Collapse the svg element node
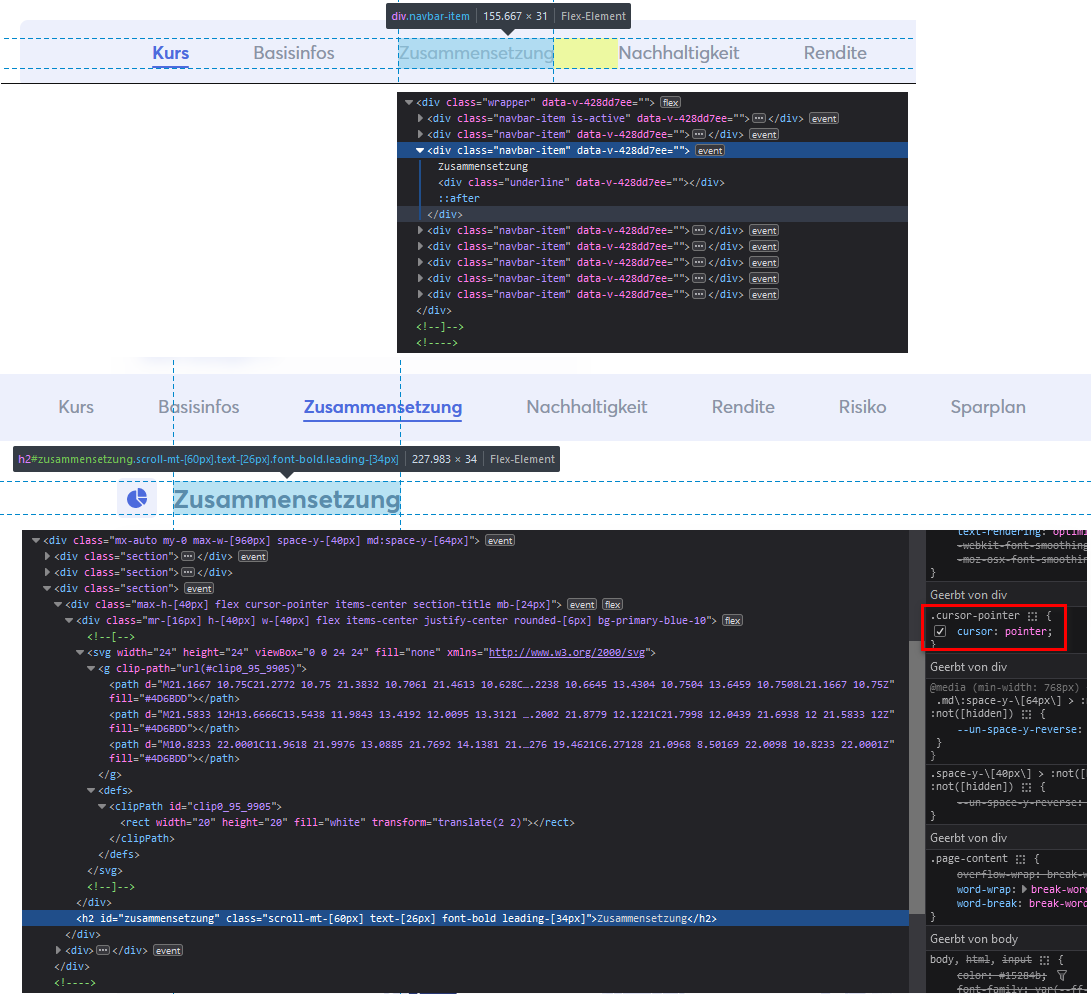 [x=80, y=653]
